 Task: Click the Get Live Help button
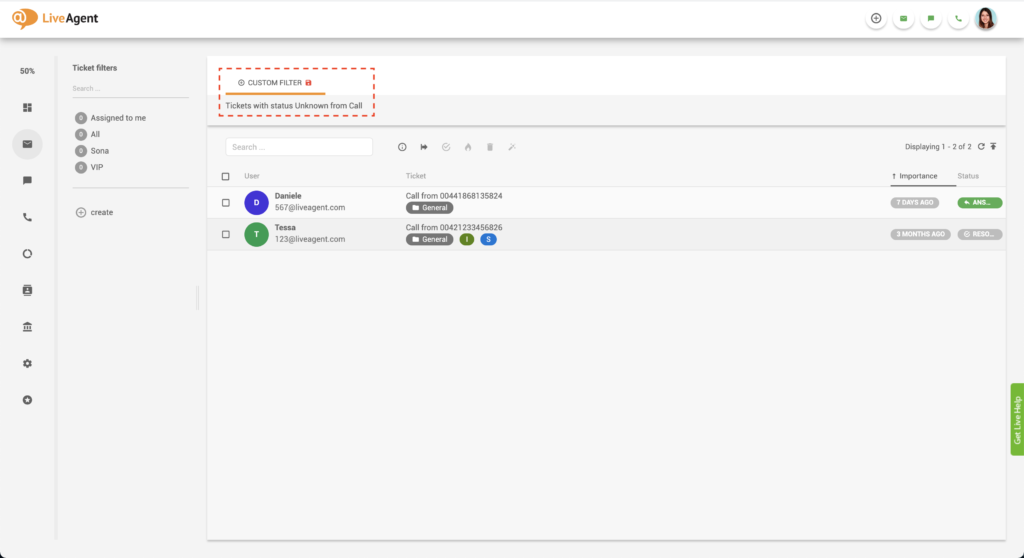(1017, 420)
